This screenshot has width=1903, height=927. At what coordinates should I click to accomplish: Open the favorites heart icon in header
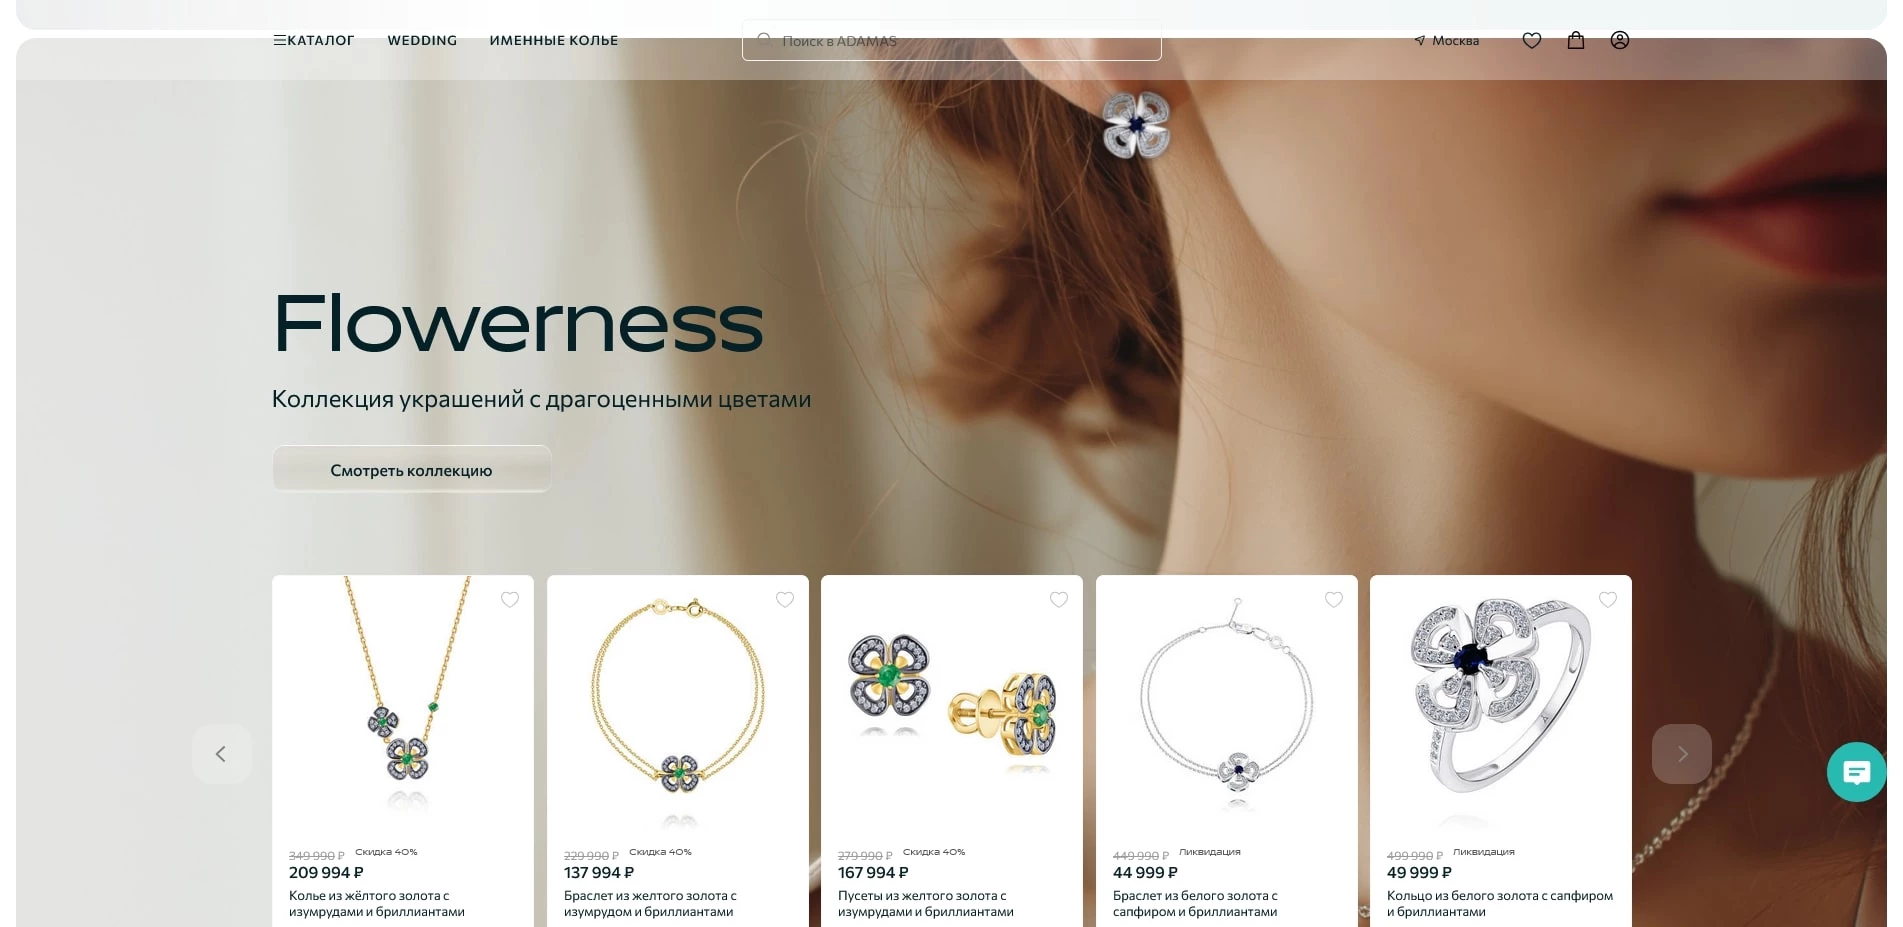tap(1531, 41)
